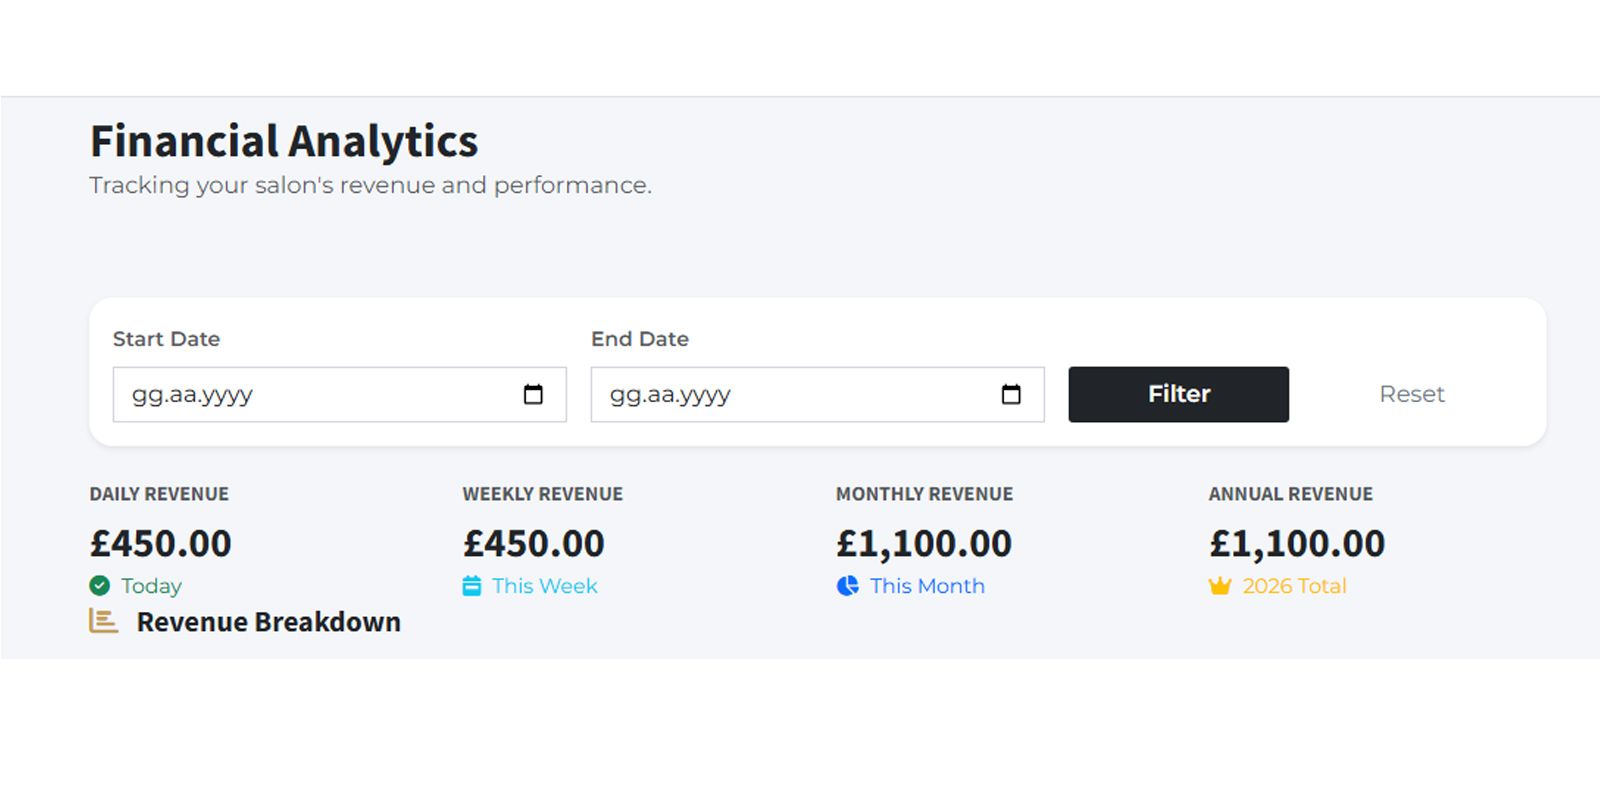Image resolution: width=1600 pixels, height=800 pixels.
Task: Click the 2026 Total label
Action: (1294, 586)
